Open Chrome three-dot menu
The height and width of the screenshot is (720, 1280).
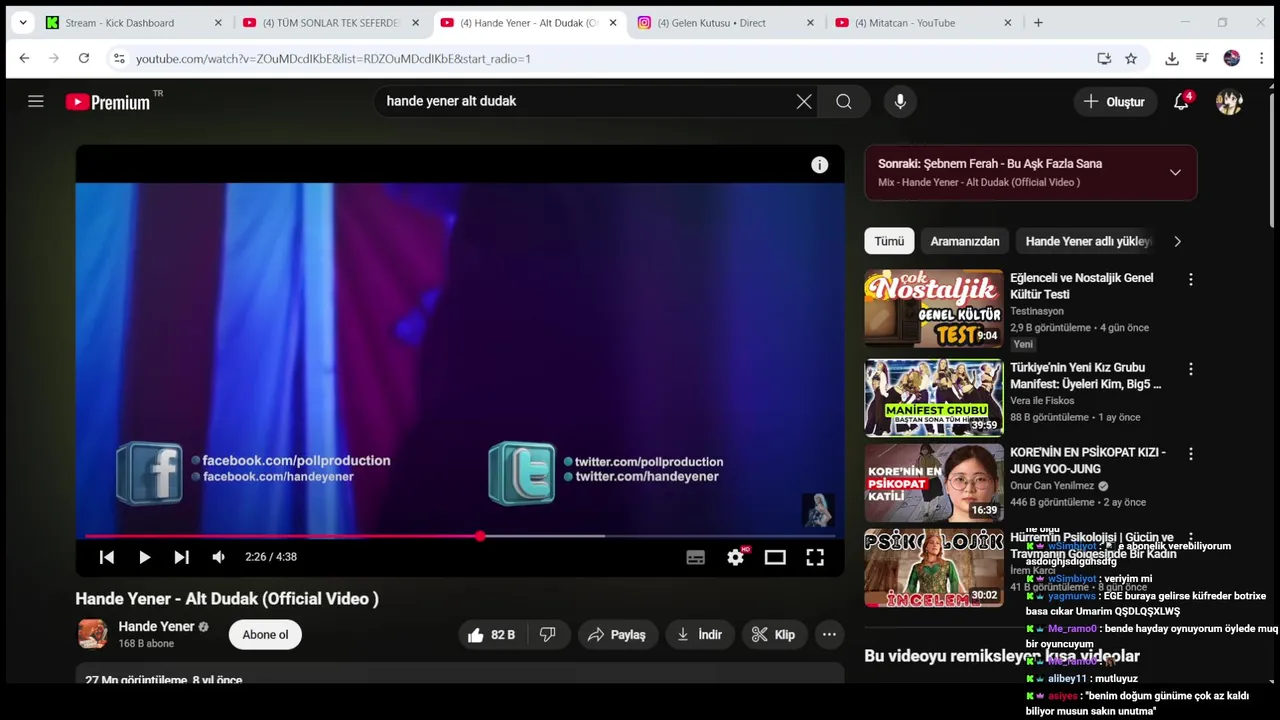[1262, 58]
